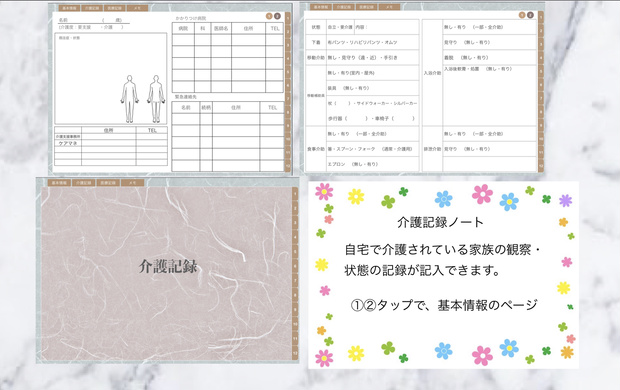Go to side tab 7 on cover page
The height and width of the screenshot is (390, 620).
point(295,281)
